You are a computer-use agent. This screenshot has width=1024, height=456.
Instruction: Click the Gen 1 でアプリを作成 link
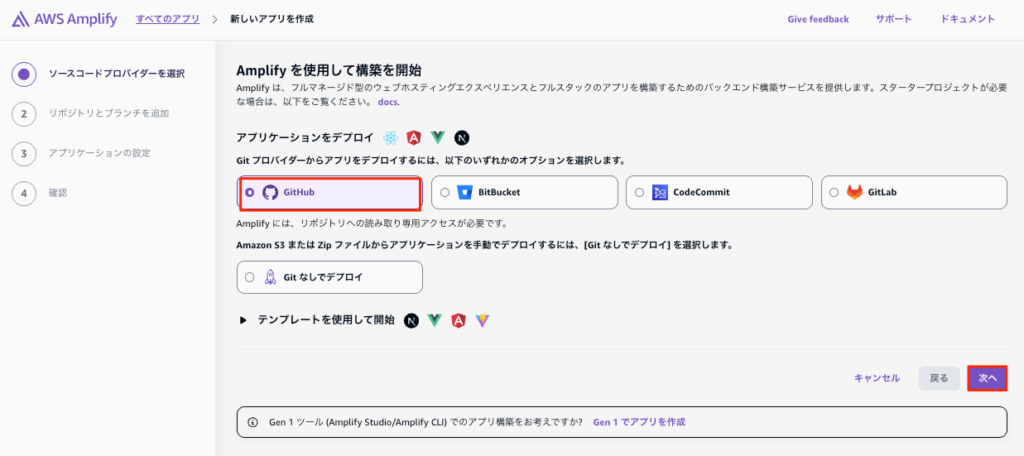tap(639, 422)
